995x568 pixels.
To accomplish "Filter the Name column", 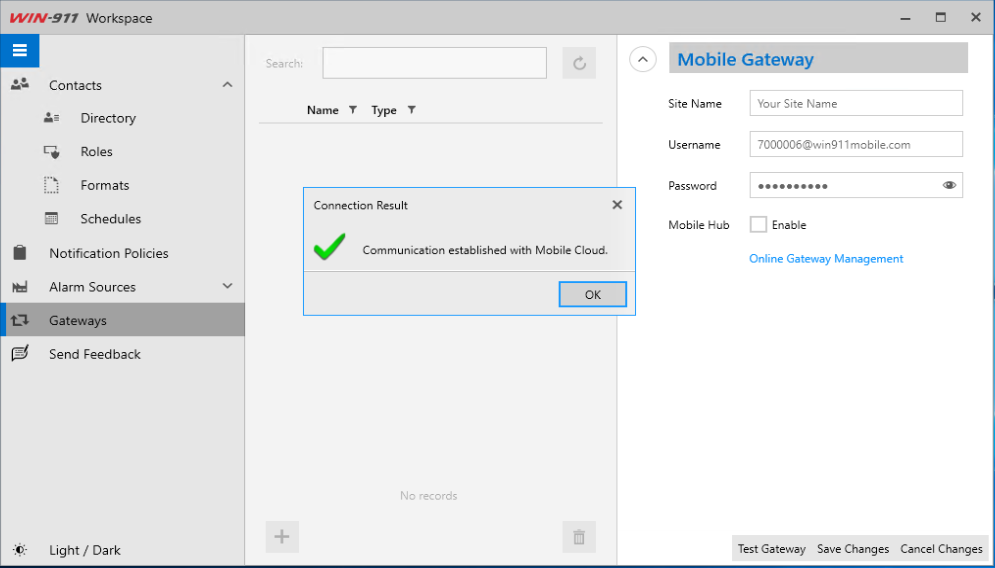I will point(353,110).
